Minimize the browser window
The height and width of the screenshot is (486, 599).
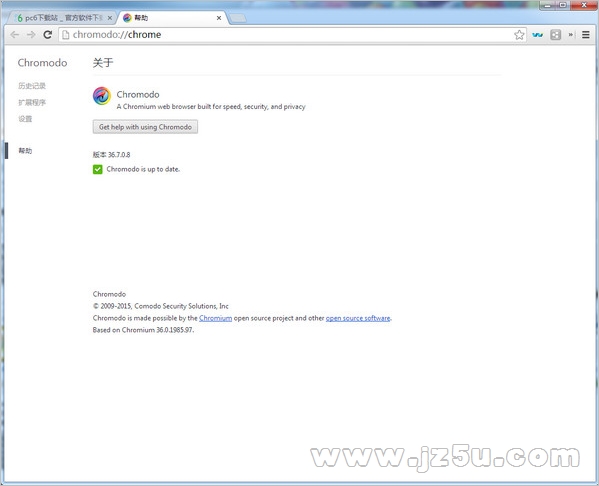pos(547,5)
